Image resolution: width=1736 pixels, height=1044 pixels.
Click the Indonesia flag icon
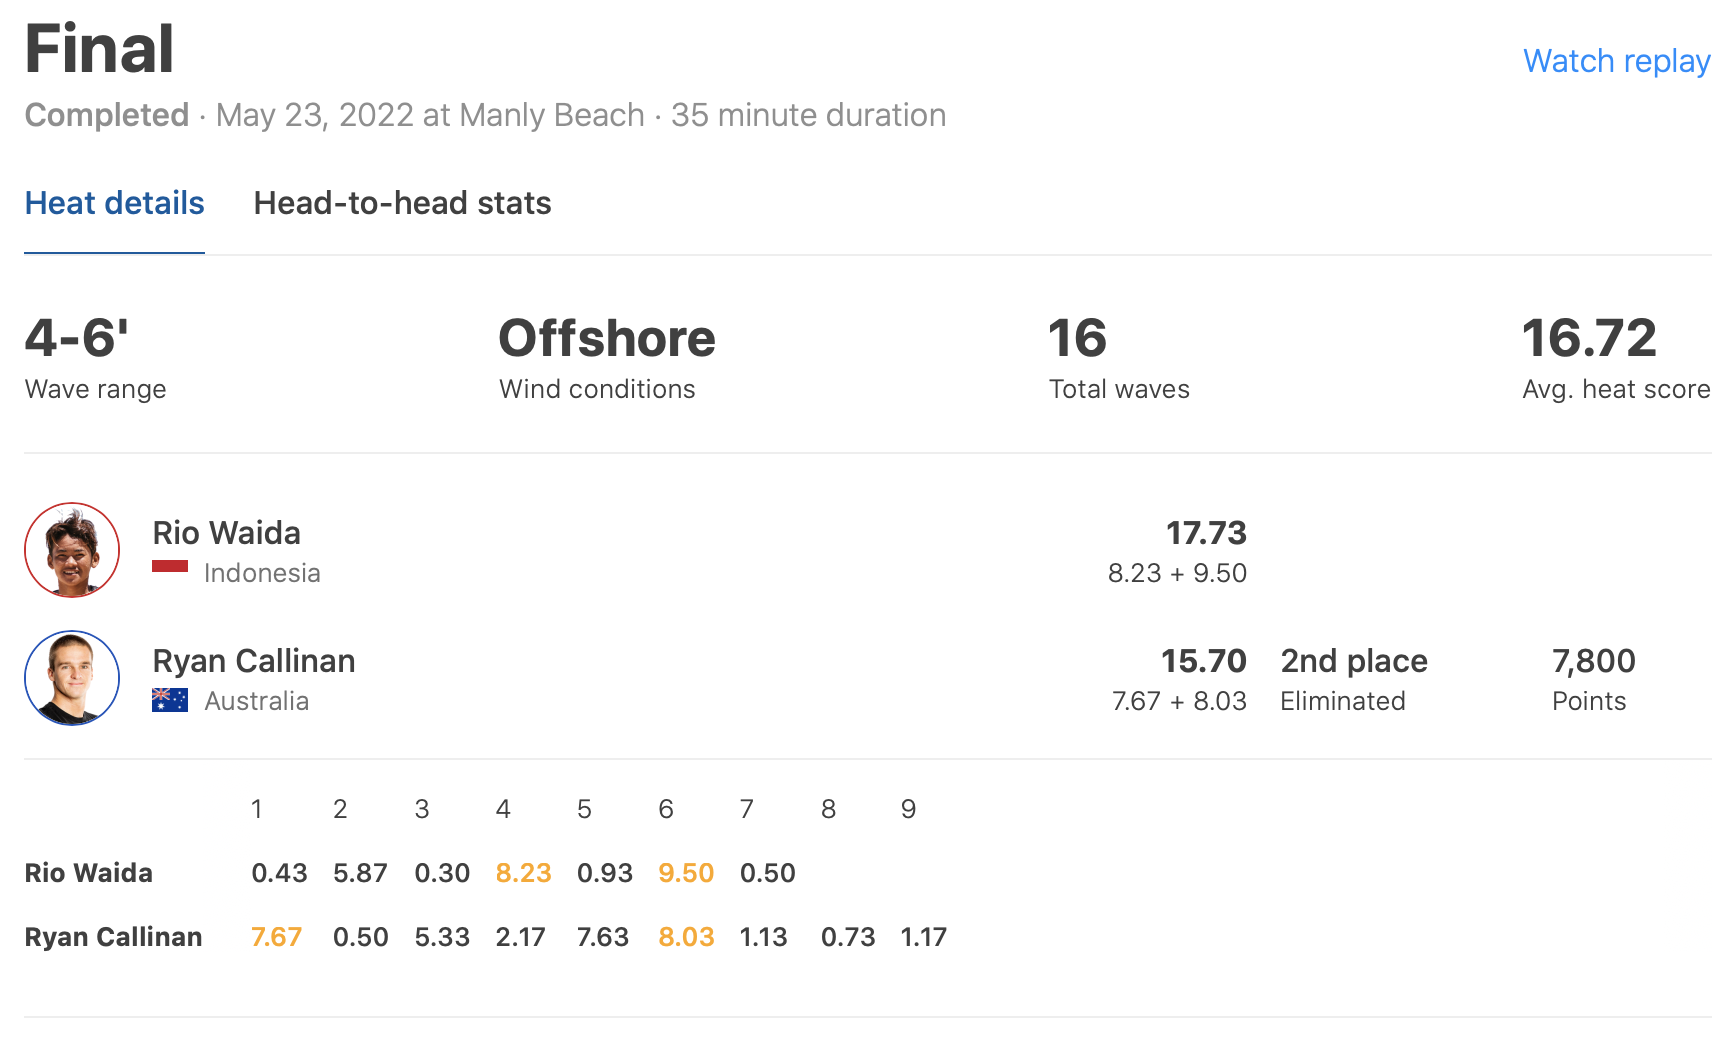pos(170,567)
